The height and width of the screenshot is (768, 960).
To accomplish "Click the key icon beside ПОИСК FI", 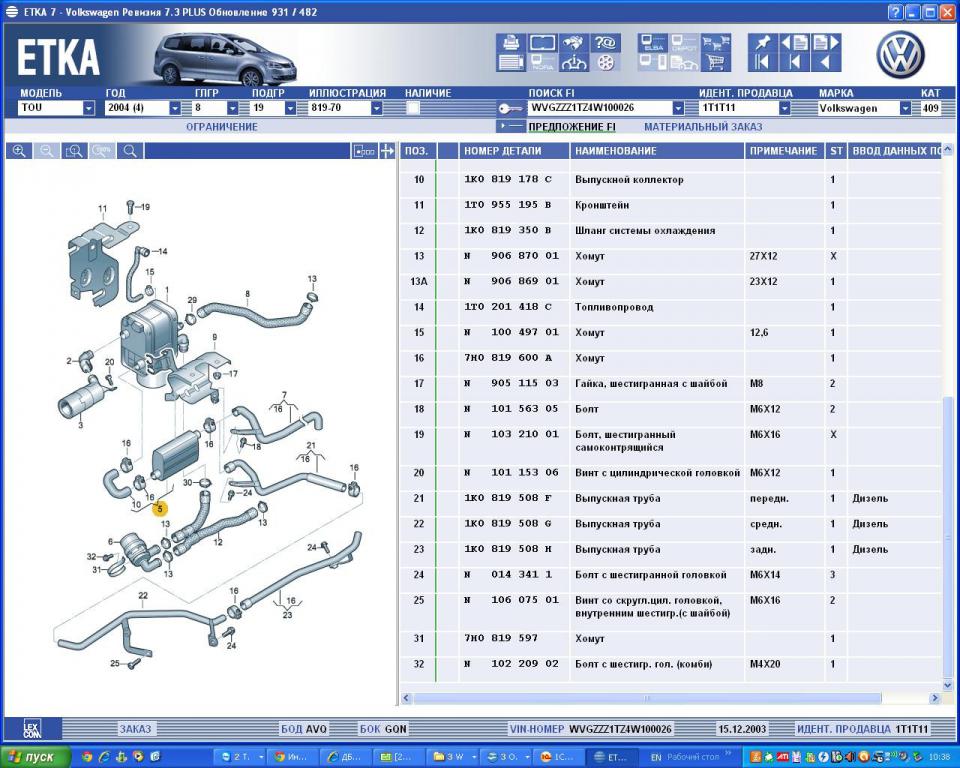I will coord(510,108).
